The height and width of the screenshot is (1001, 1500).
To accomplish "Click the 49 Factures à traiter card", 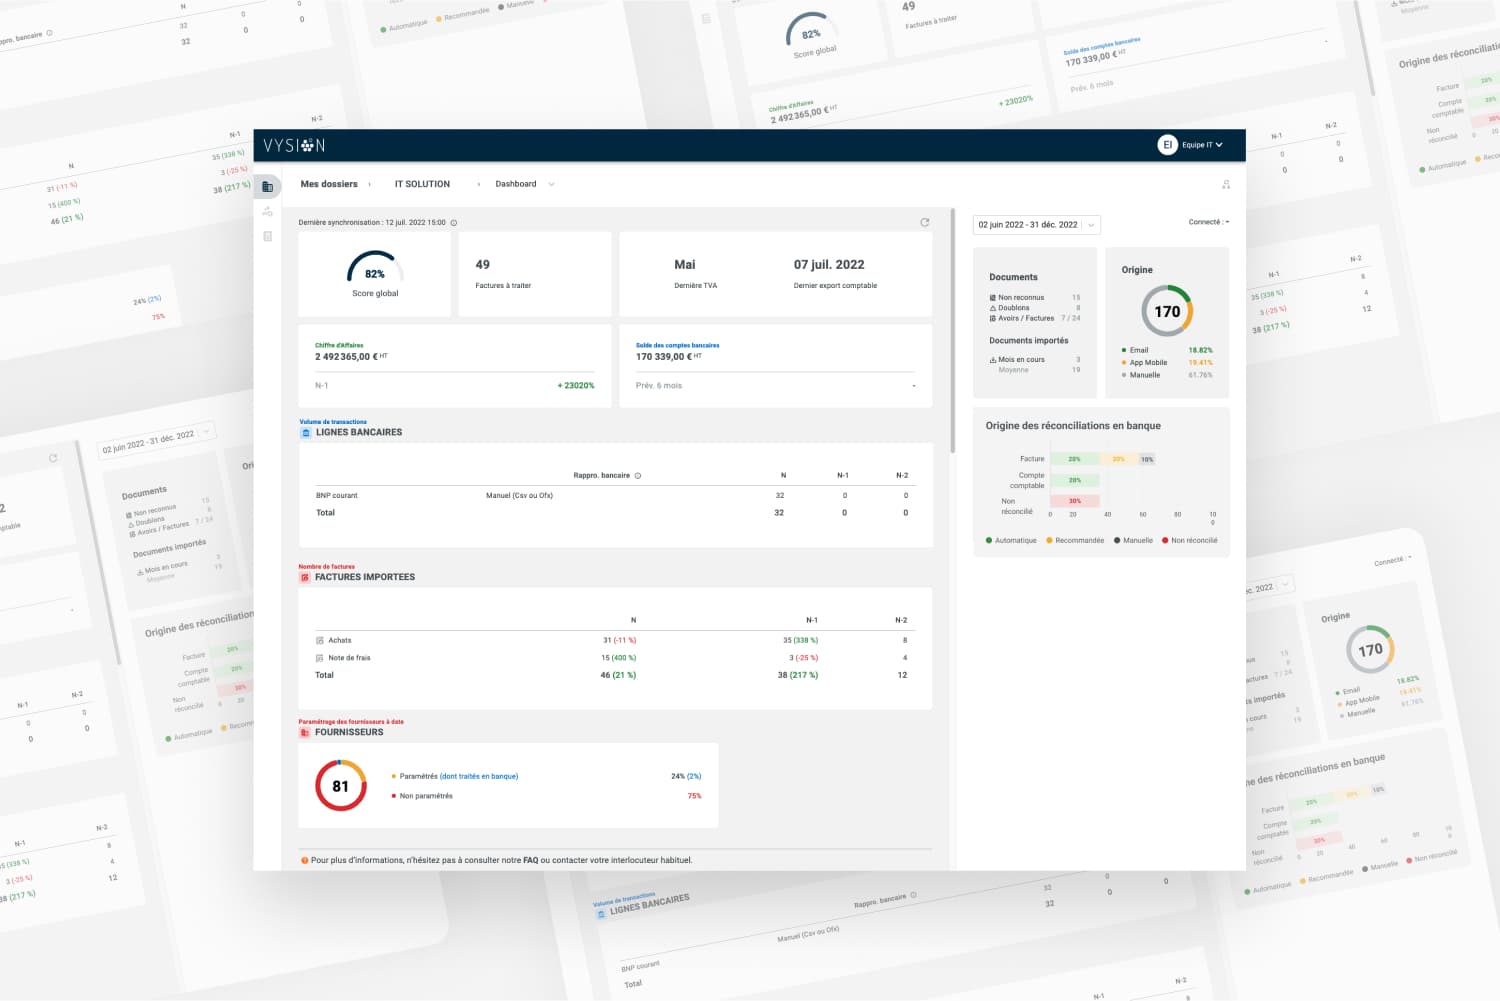I will click(535, 275).
